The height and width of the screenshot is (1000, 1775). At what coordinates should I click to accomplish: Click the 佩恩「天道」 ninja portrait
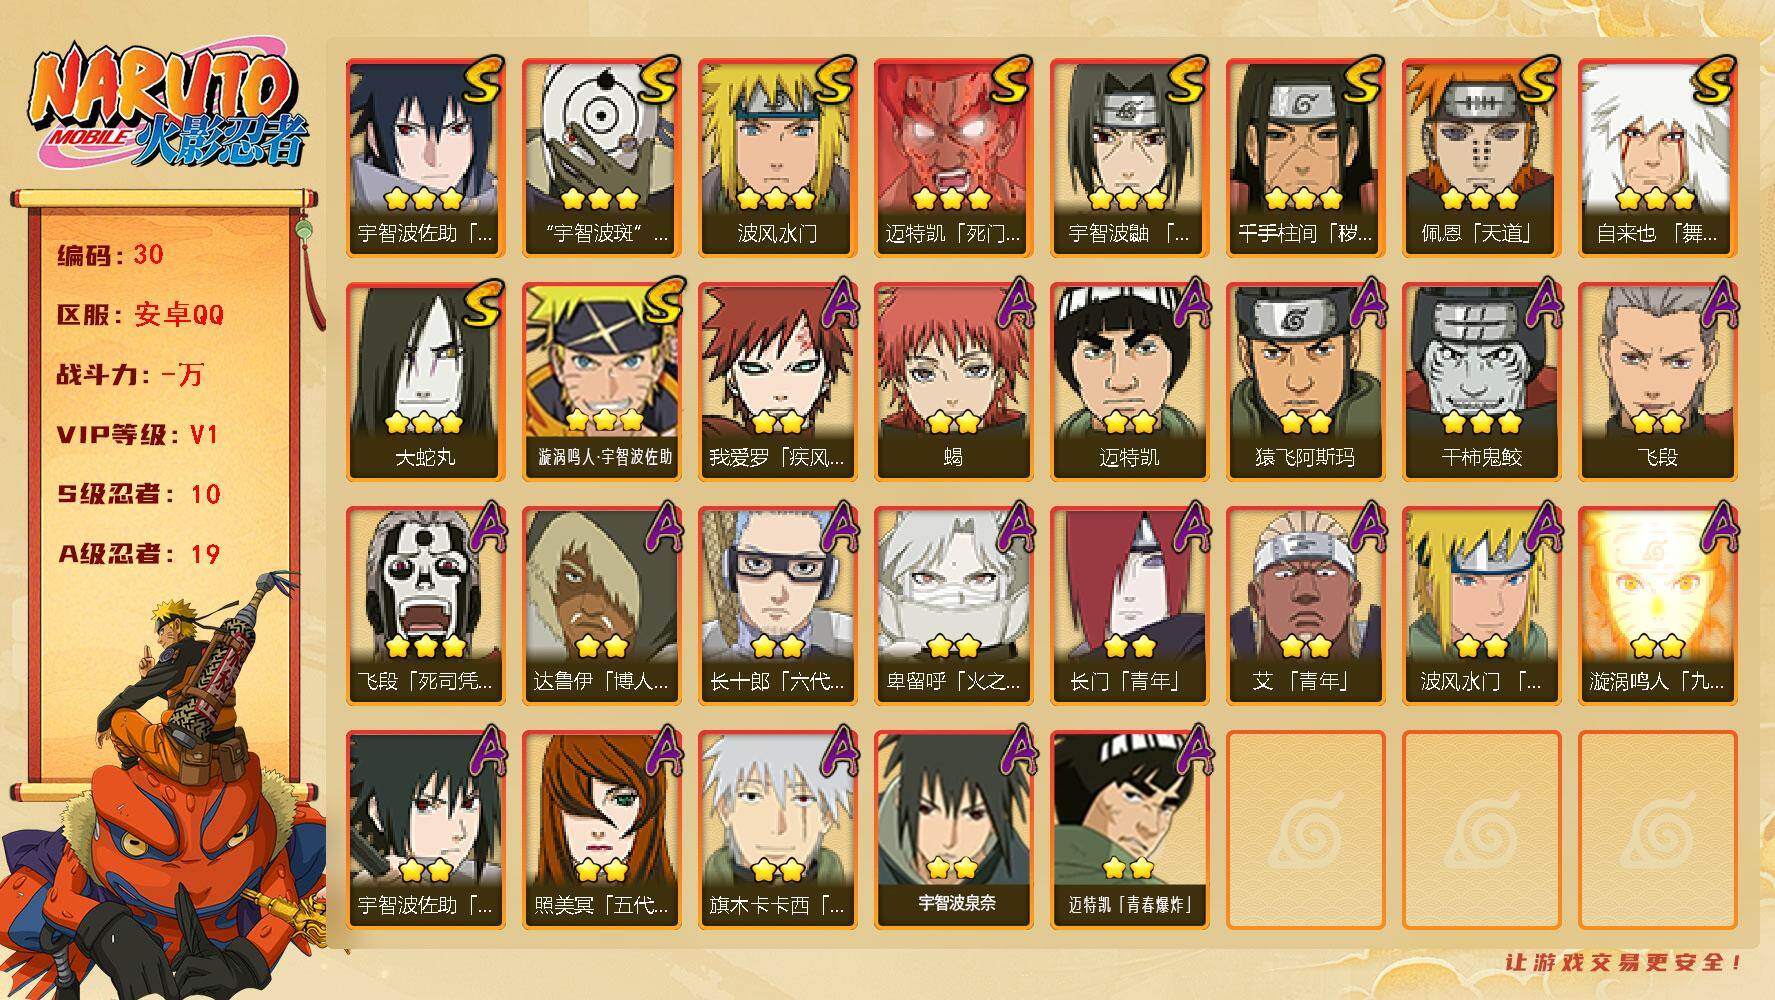click(1481, 158)
